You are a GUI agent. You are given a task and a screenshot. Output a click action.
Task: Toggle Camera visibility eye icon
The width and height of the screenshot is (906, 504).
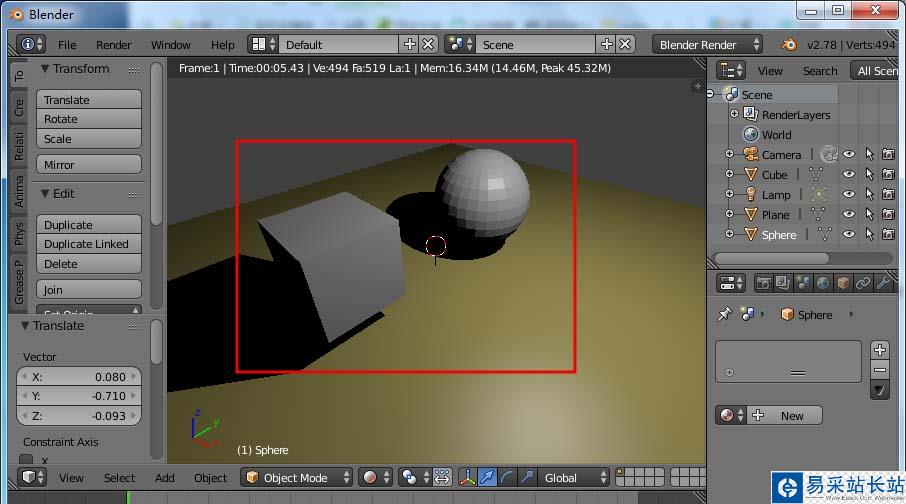(848, 154)
